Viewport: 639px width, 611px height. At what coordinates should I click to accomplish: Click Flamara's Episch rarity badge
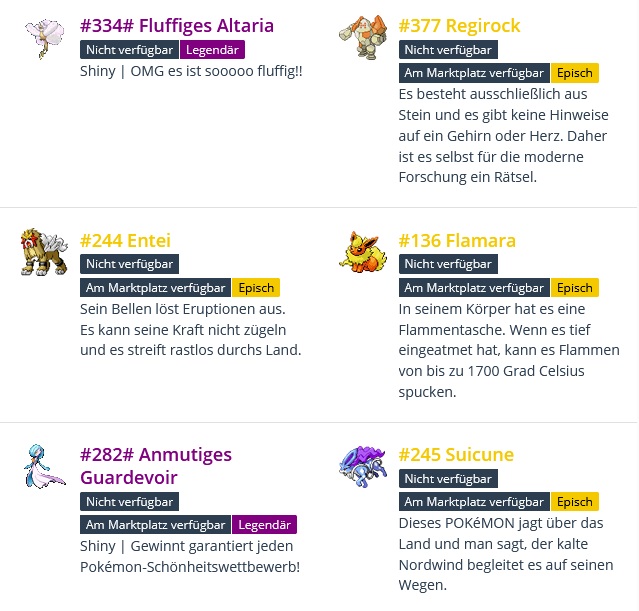[x=574, y=288]
